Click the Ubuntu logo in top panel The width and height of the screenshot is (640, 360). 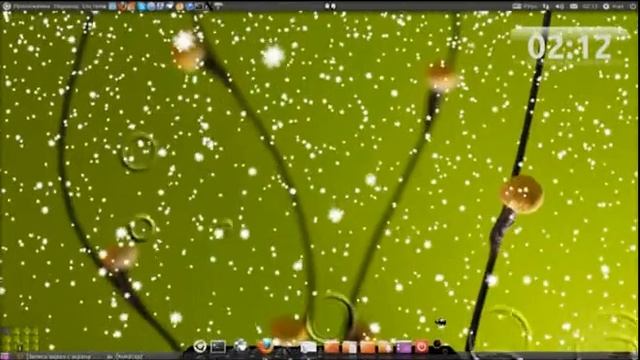6,6
